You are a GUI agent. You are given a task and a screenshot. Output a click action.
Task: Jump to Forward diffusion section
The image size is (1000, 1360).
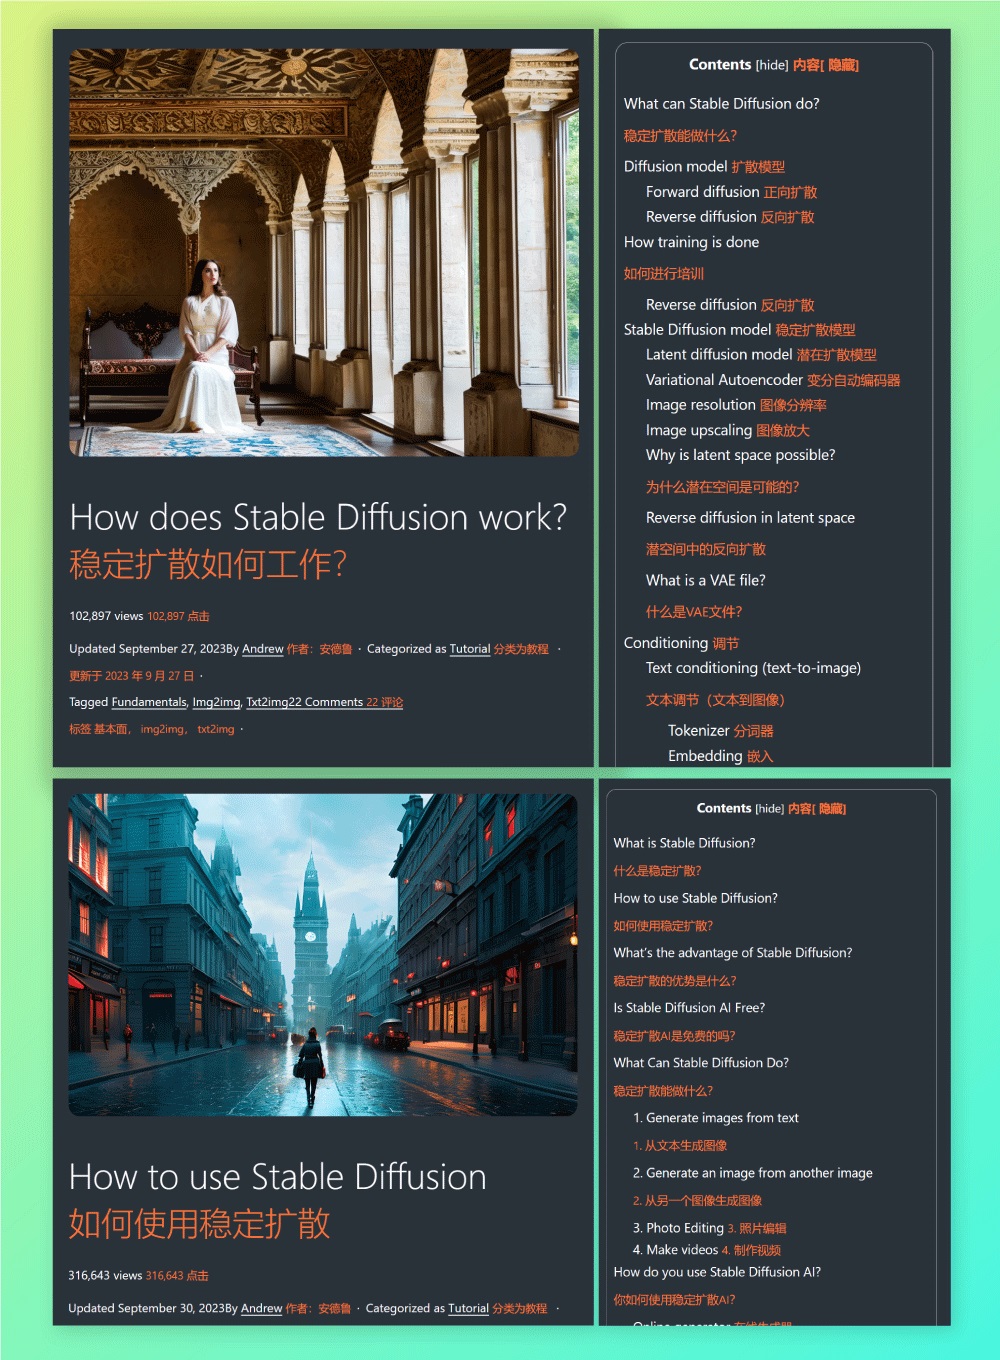point(702,192)
